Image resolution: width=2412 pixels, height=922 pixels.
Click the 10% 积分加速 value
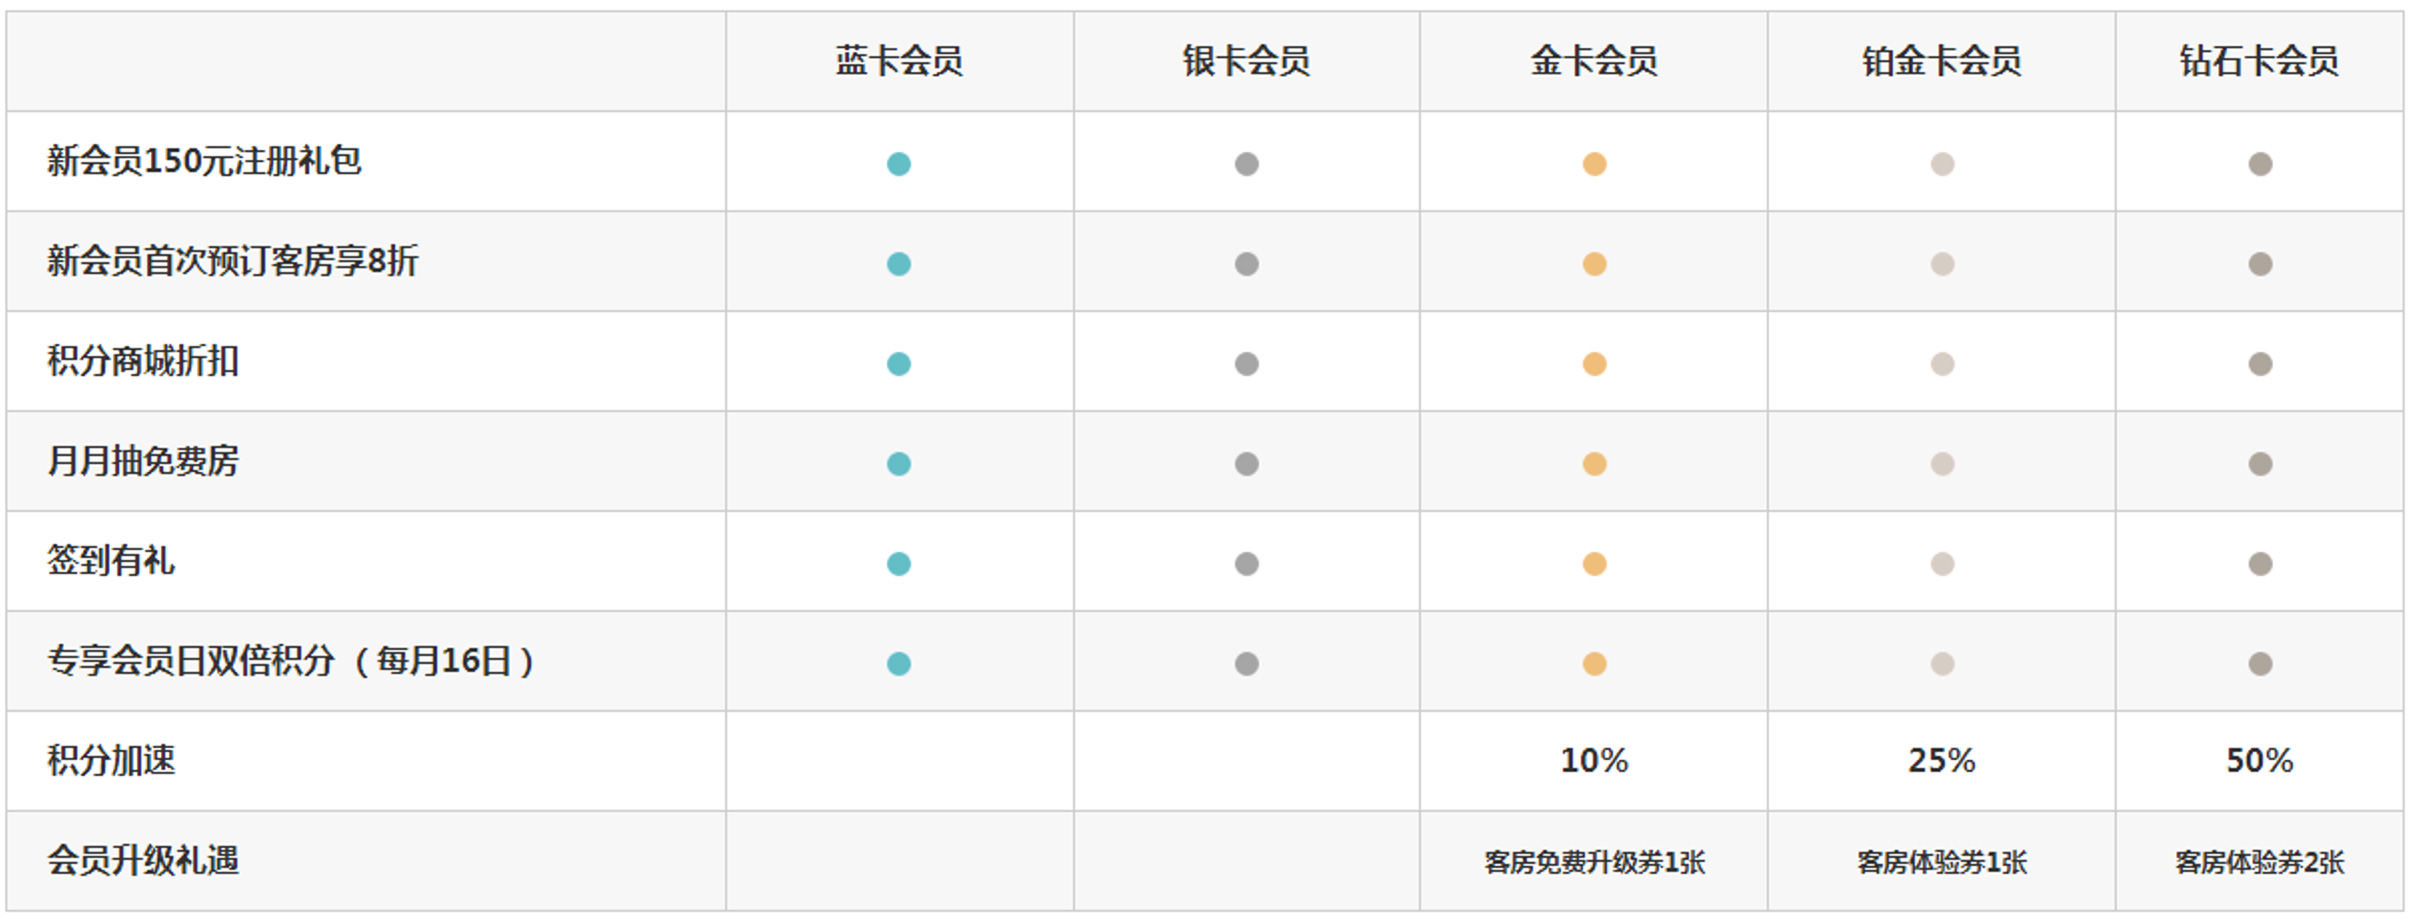[x=1594, y=761]
